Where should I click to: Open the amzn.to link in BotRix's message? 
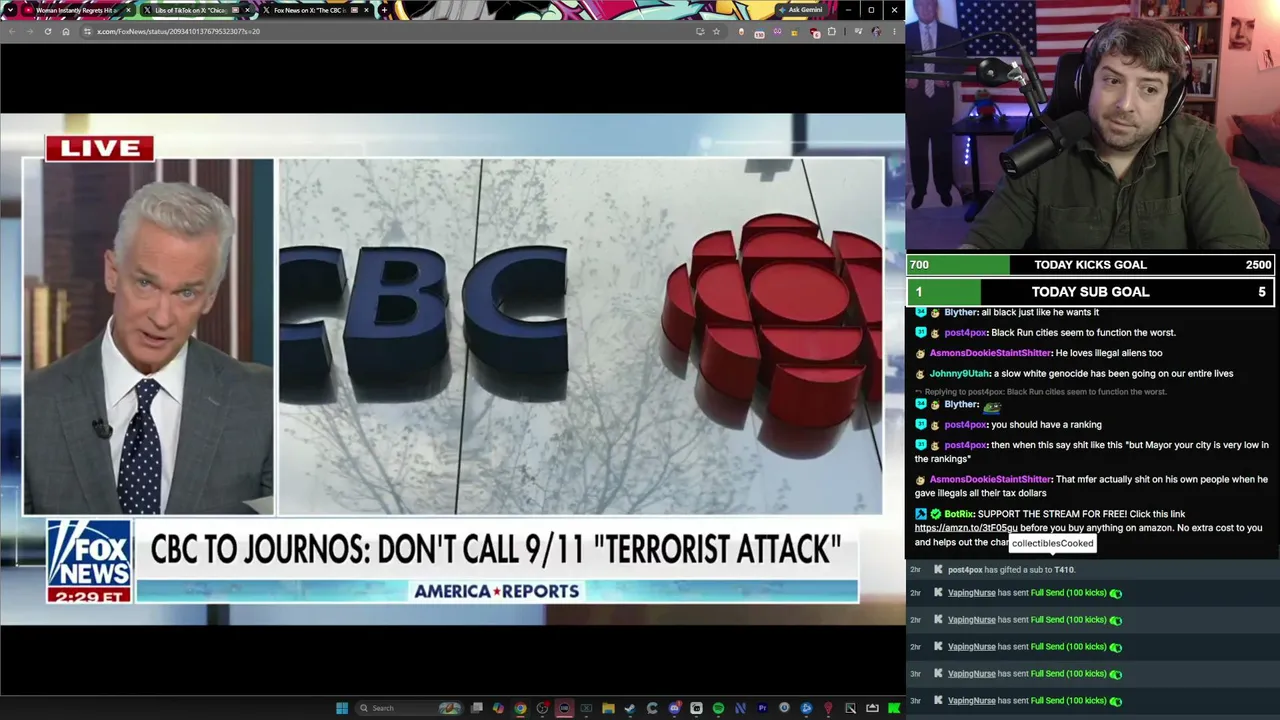[x=966, y=528]
